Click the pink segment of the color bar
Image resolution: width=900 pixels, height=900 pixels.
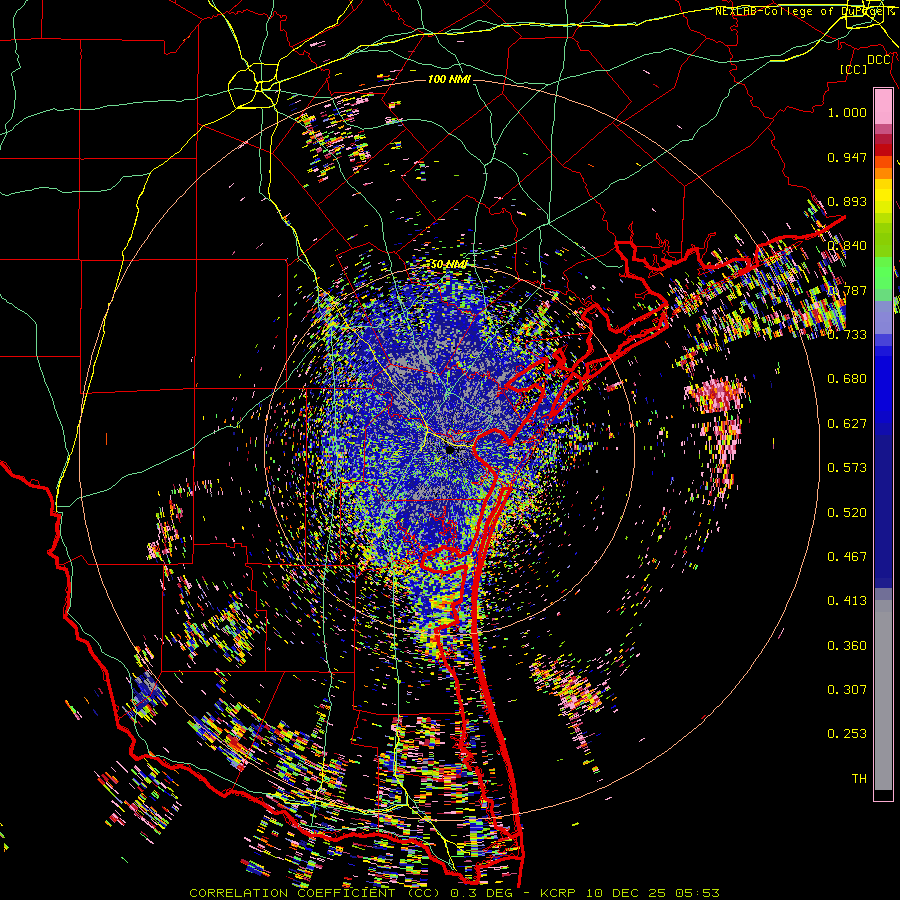[x=883, y=106]
